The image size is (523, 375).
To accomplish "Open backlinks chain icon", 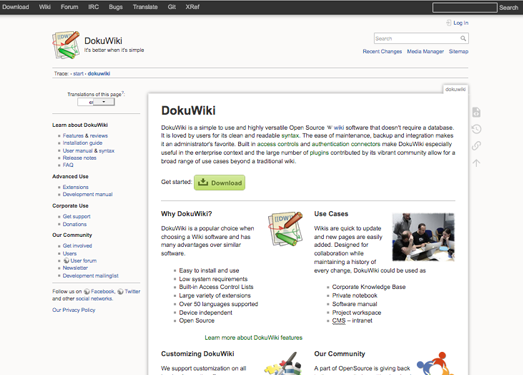I will tap(476, 145).
